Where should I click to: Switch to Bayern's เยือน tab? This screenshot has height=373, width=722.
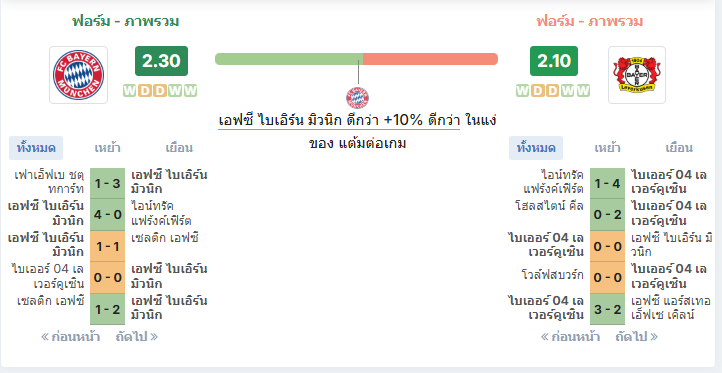coord(179,148)
